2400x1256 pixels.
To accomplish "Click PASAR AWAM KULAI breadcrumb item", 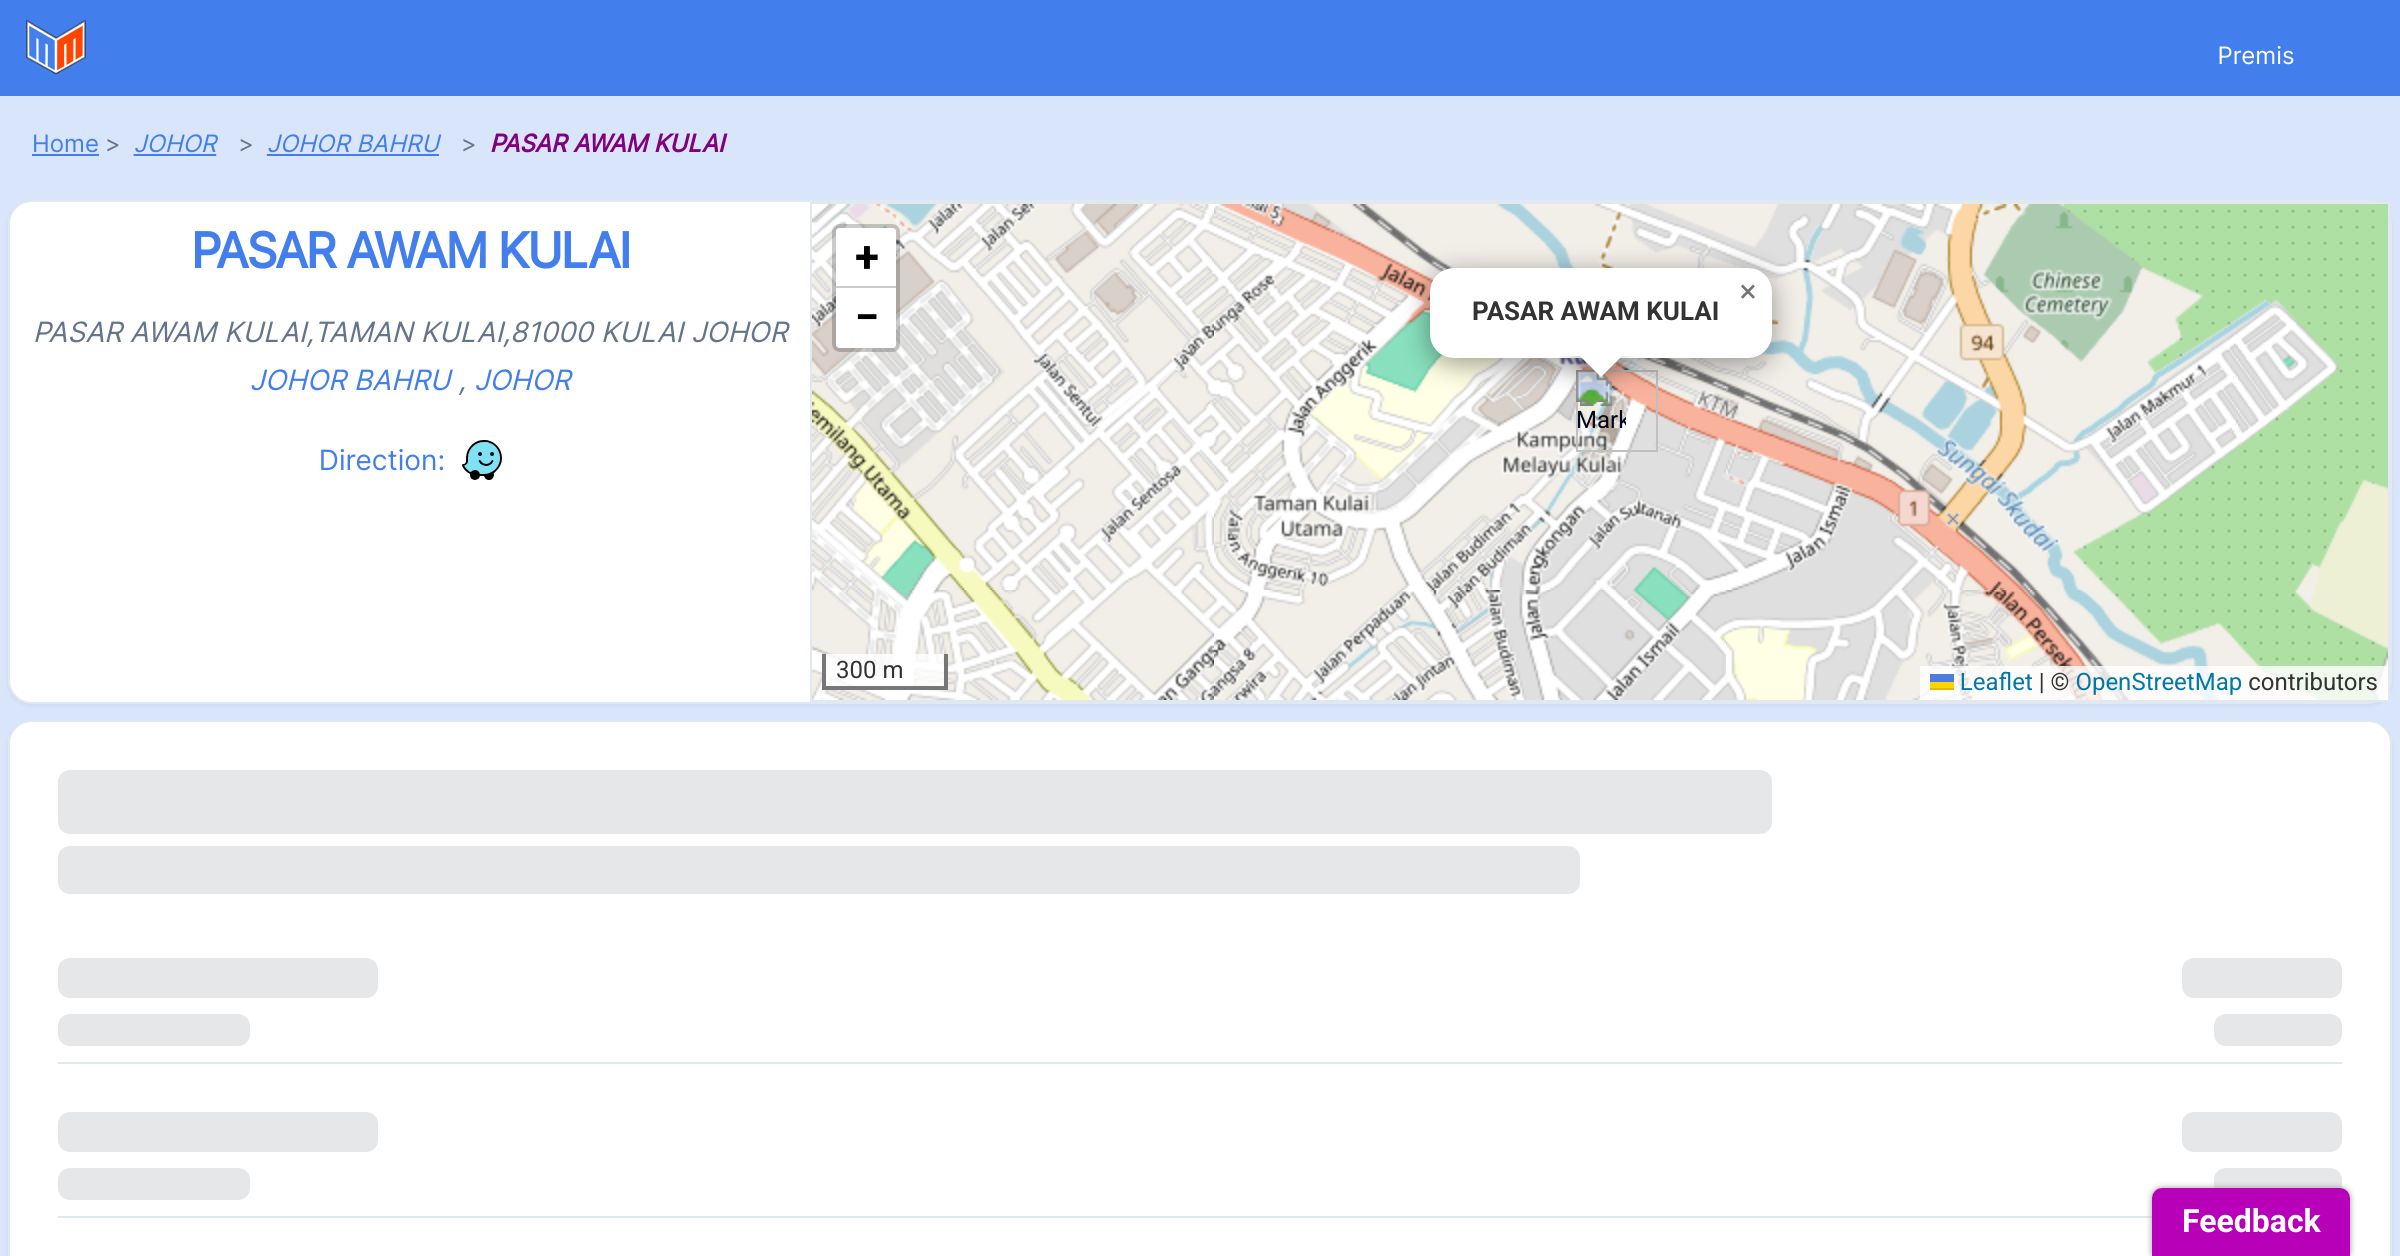I will pyautogui.click(x=608, y=144).
